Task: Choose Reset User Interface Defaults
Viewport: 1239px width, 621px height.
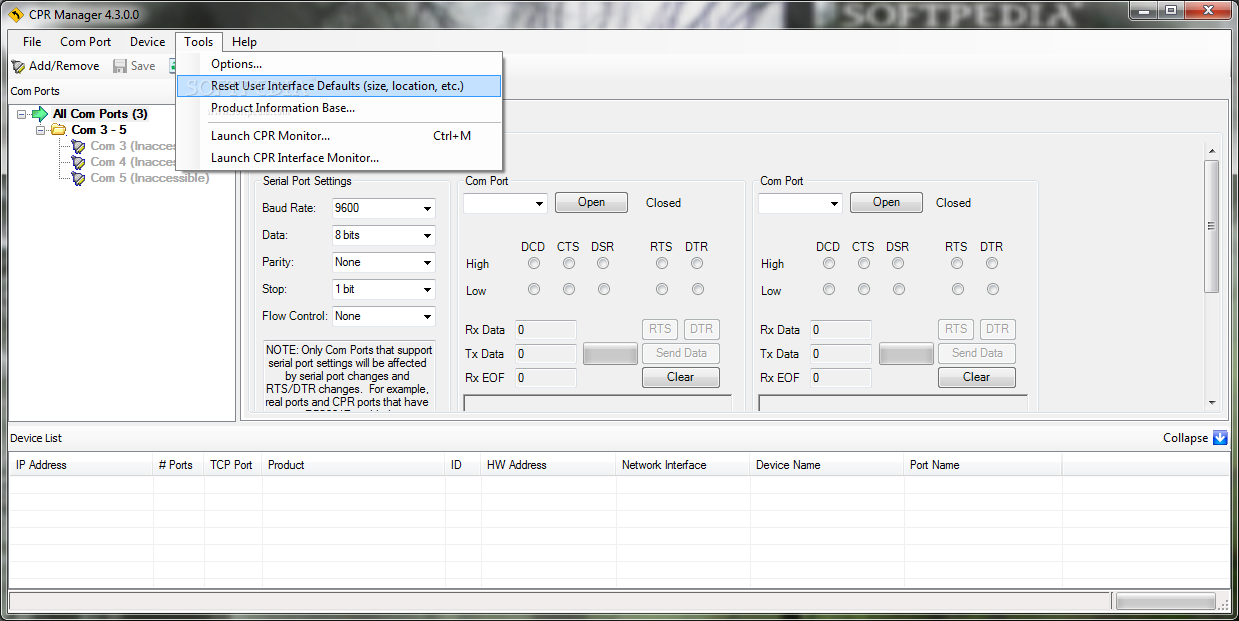Action: [339, 86]
